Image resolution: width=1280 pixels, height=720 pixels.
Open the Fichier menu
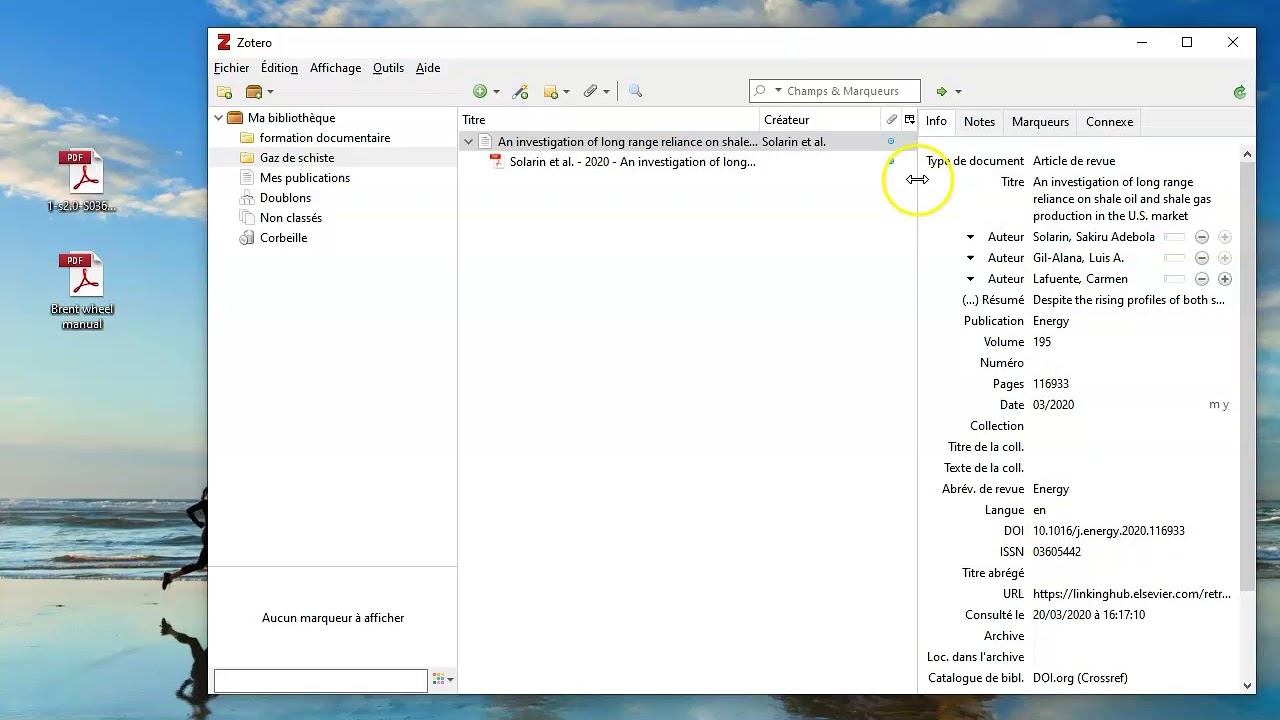(231, 68)
